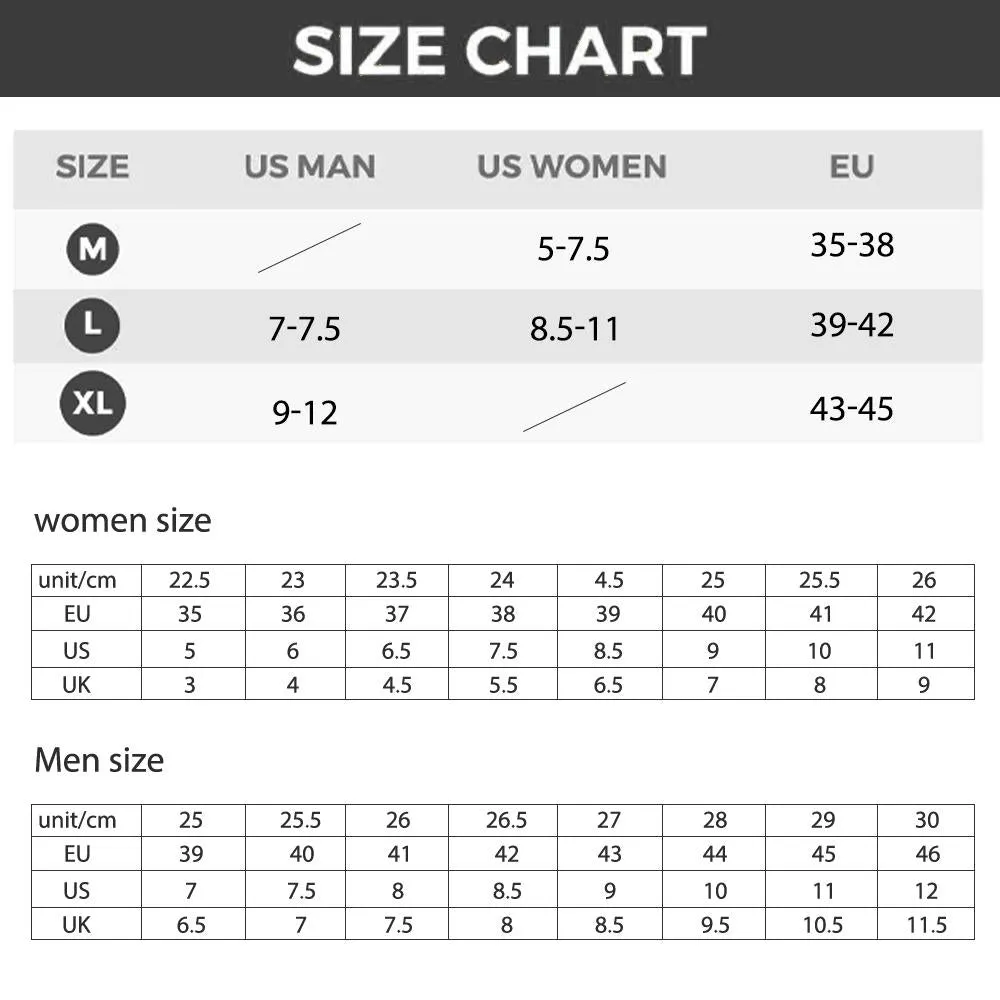
Task: Click the slash in XL row US WOMEN
Action: tap(574, 407)
